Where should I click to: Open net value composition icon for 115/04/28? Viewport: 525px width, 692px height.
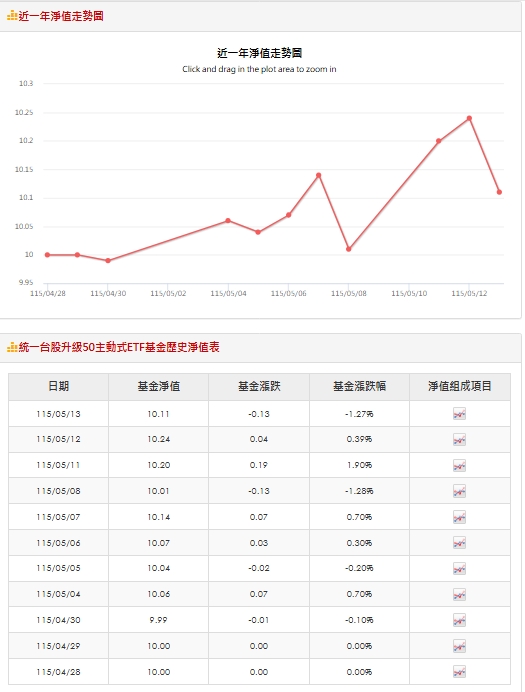(x=459, y=672)
